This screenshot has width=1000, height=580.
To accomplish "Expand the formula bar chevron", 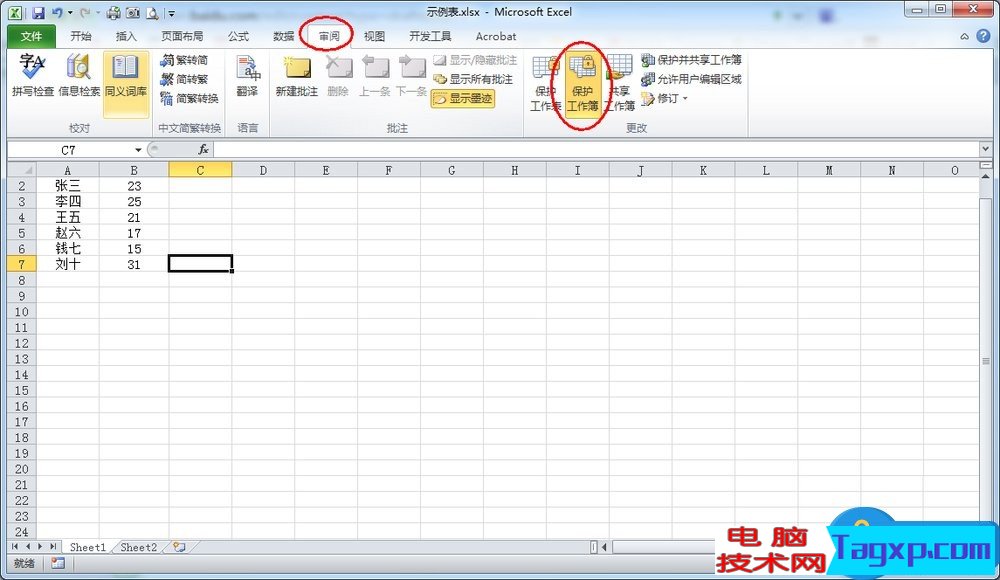I will pos(985,149).
